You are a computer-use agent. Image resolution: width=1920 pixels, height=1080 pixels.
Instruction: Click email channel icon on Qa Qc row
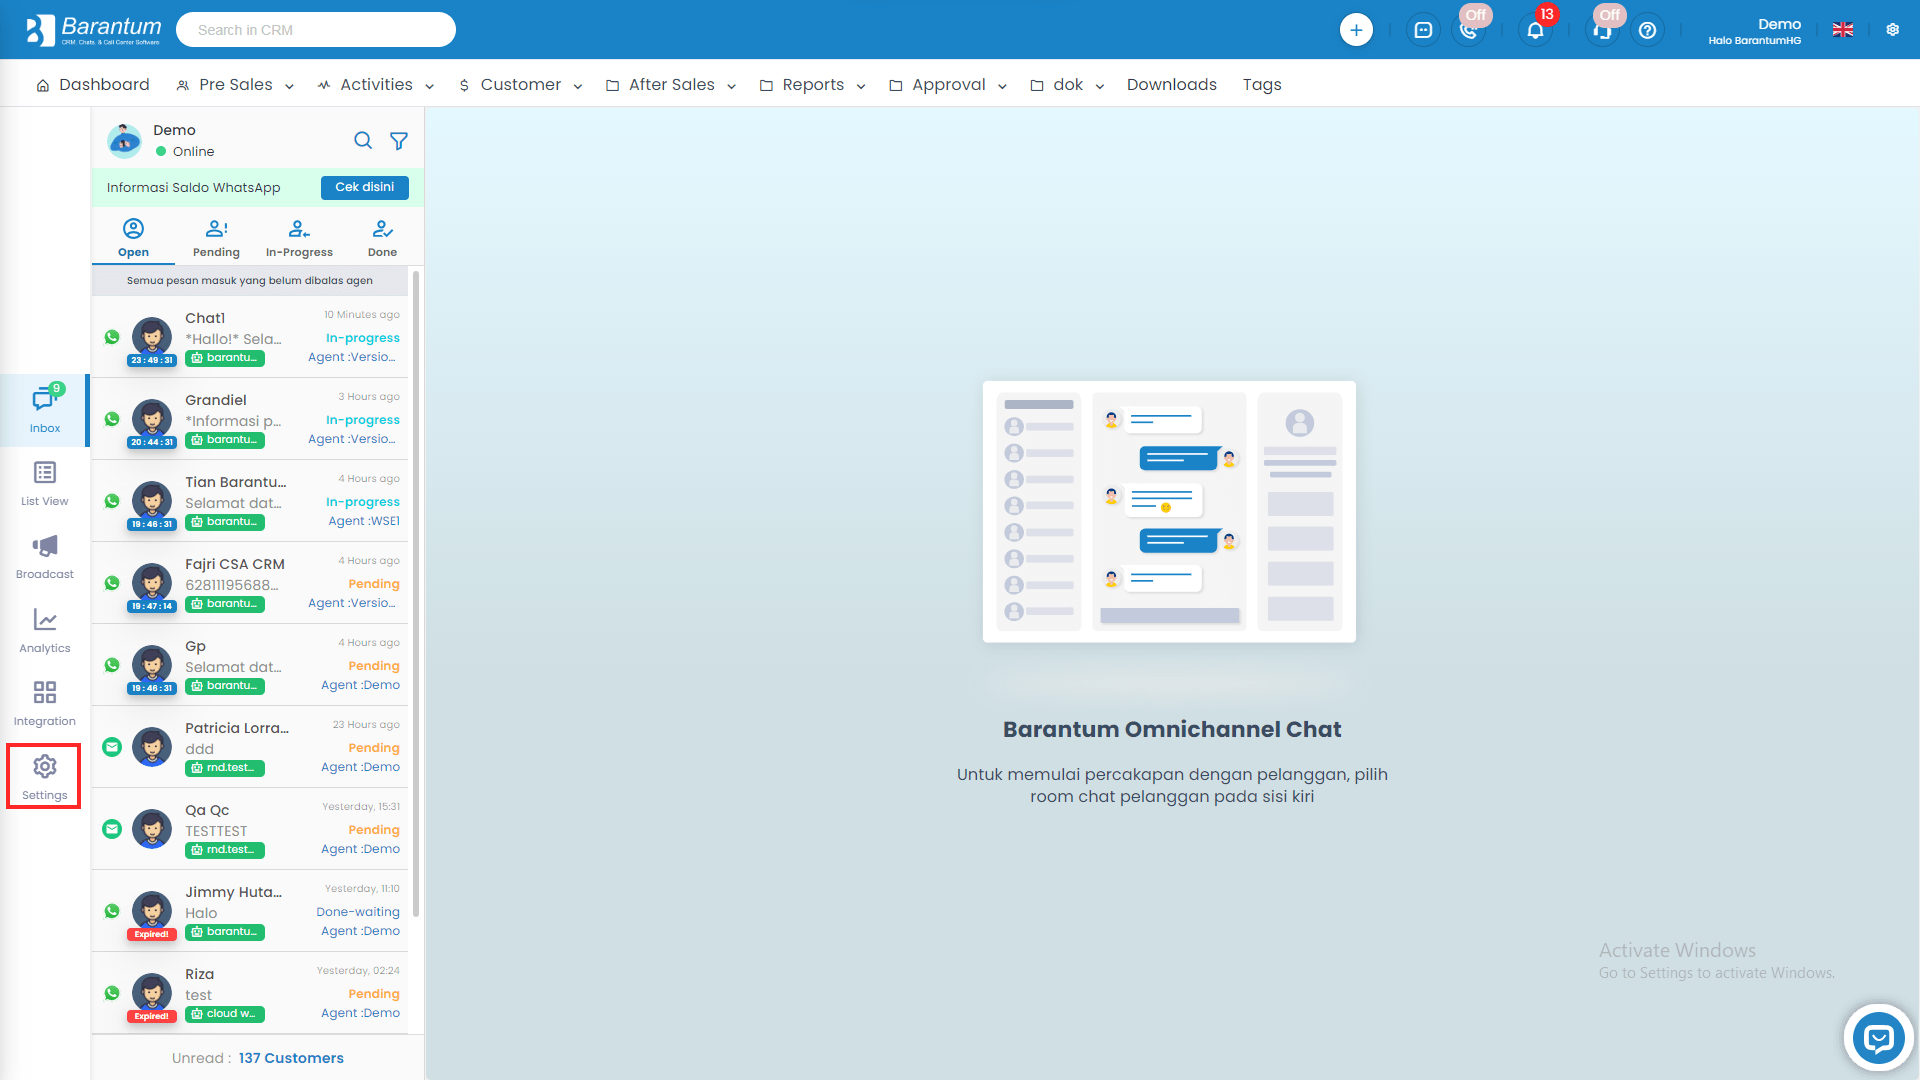tap(112, 829)
